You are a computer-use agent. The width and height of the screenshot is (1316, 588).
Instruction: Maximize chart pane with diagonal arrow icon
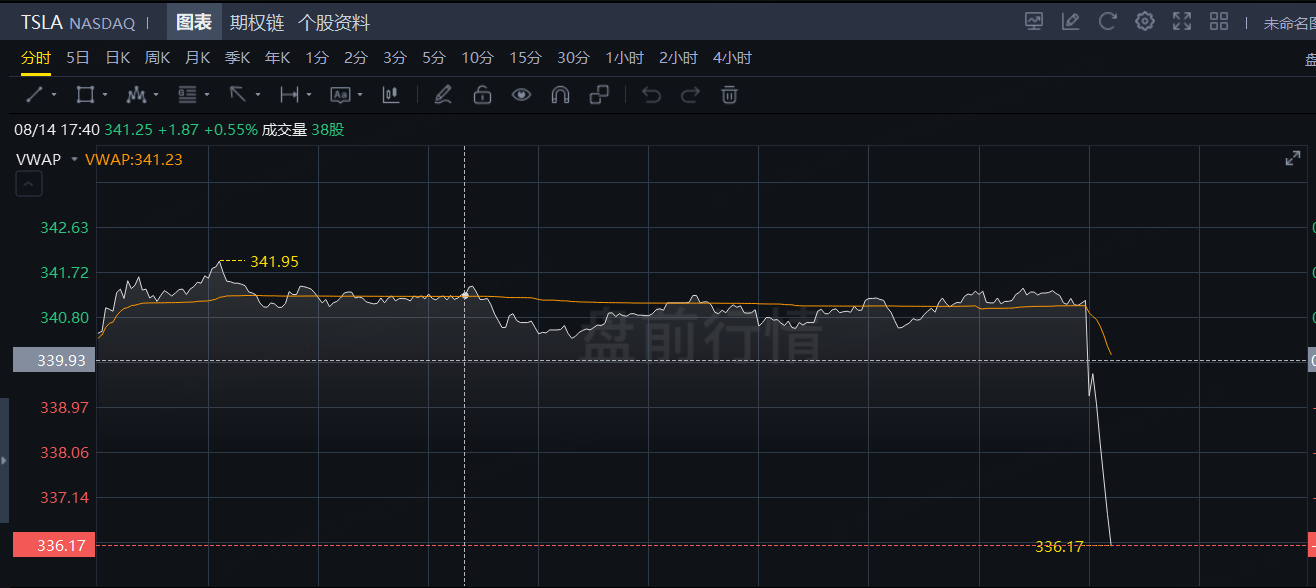click(x=1293, y=158)
